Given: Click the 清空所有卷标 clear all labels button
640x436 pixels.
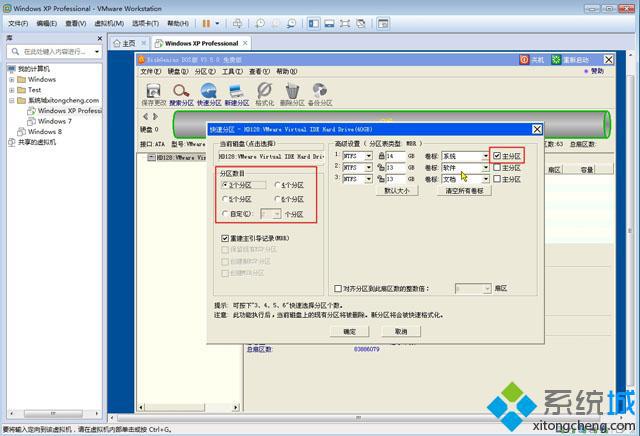Looking at the screenshot, I should coord(464,191).
